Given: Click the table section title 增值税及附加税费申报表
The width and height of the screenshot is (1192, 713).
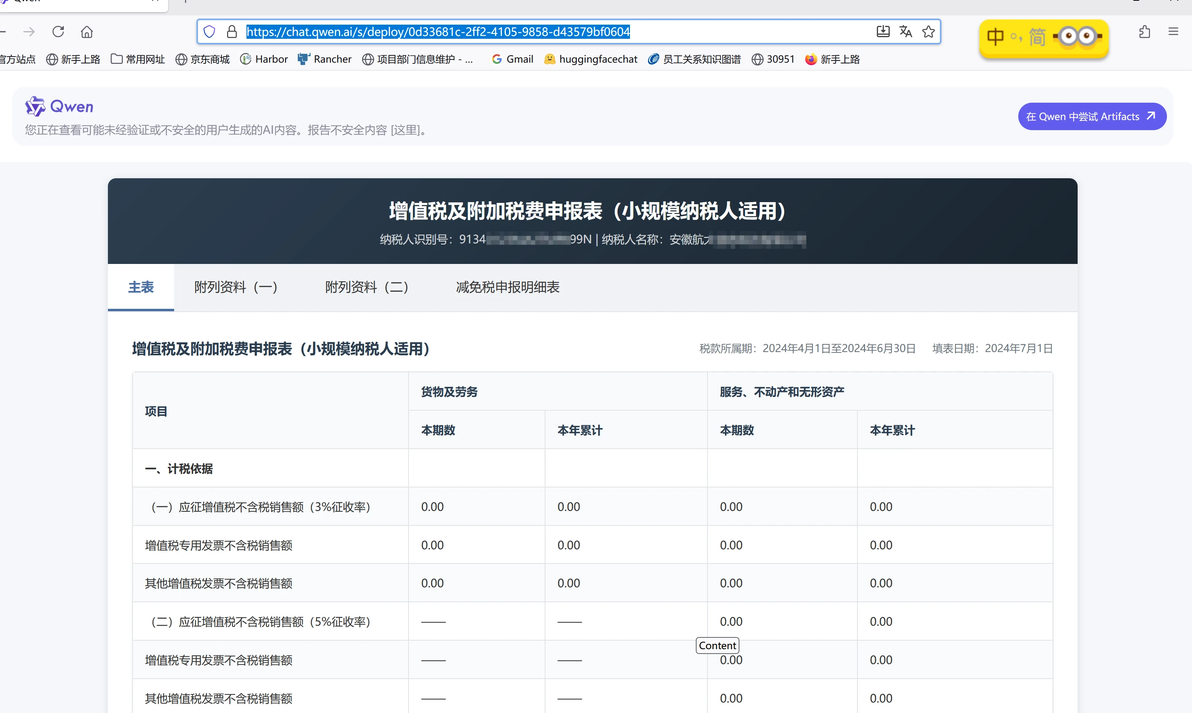Looking at the screenshot, I should pos(281,349).
